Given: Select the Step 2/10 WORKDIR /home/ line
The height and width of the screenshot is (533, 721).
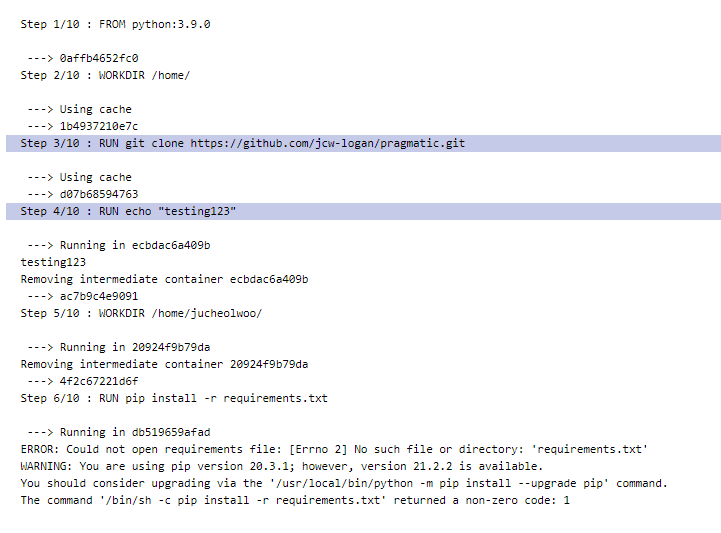Looking at the screenshot, I should coord(105,75).
